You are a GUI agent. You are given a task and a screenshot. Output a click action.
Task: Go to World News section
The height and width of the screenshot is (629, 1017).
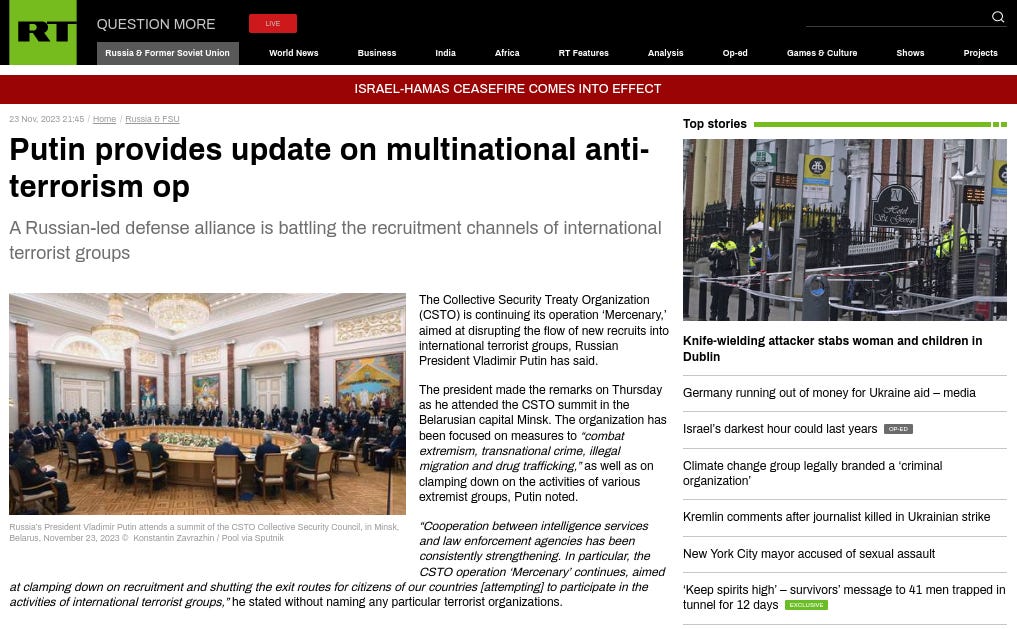click(293, 53)
